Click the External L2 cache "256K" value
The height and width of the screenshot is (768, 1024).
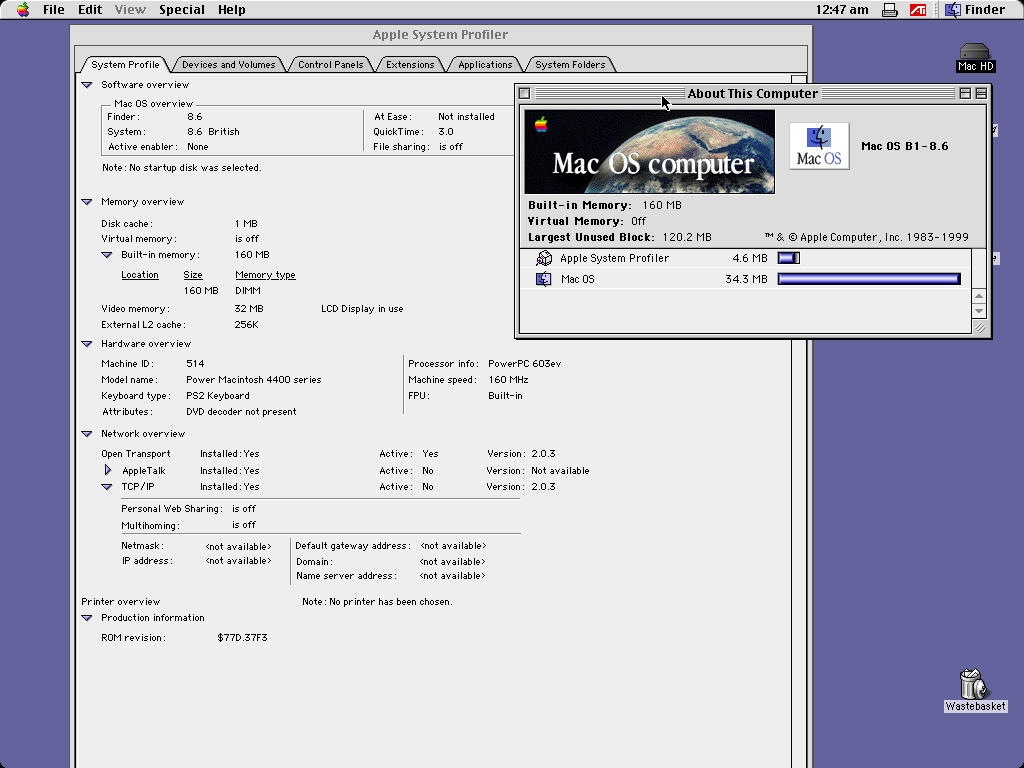[x=246, y=325]
